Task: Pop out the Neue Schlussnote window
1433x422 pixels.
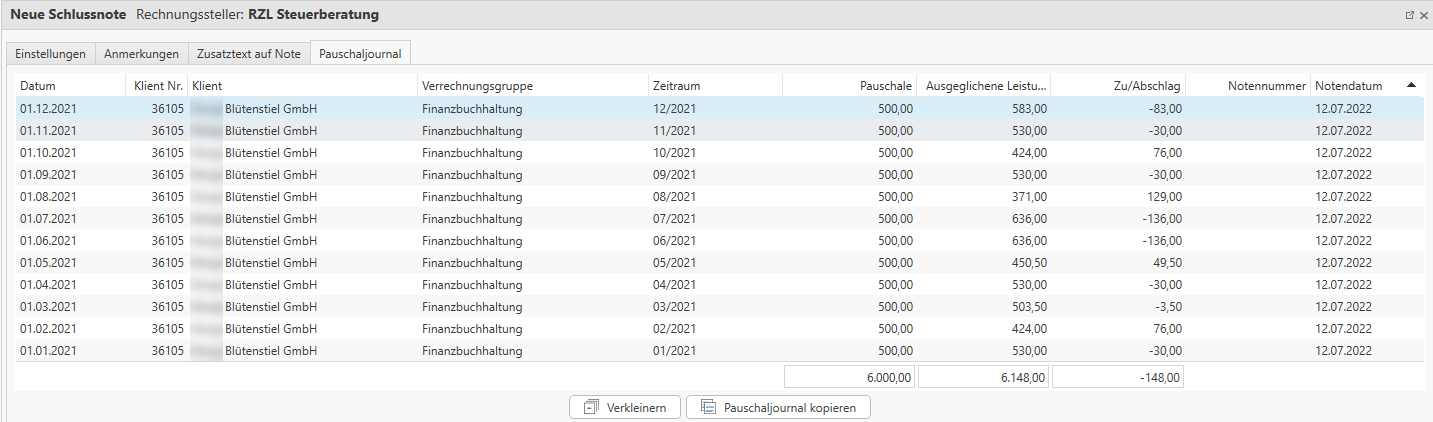Action: [x=1410, y=16]
